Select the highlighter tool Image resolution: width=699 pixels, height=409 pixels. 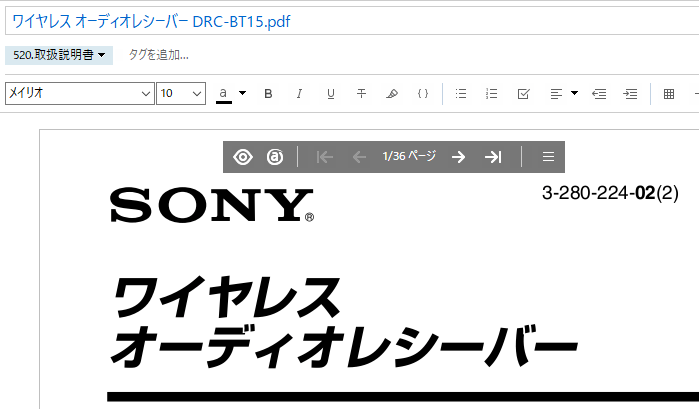[x=392, y=94]
